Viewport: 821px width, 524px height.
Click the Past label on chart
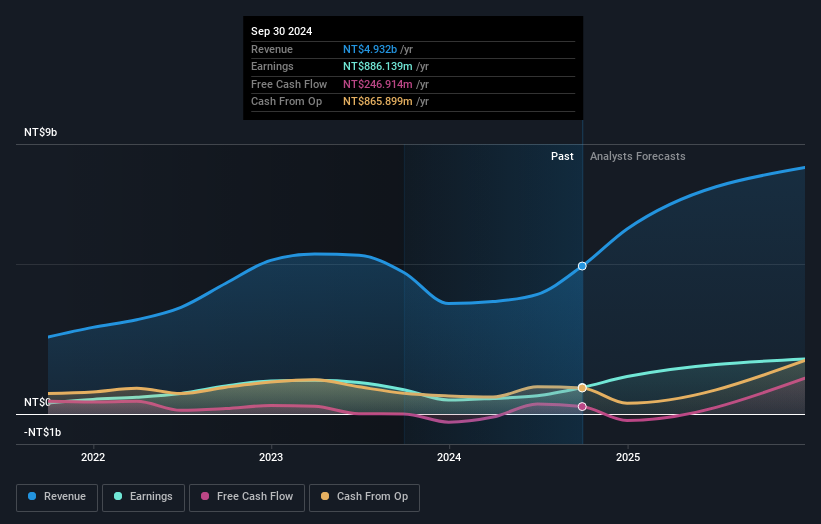click(x=562, y=156)
